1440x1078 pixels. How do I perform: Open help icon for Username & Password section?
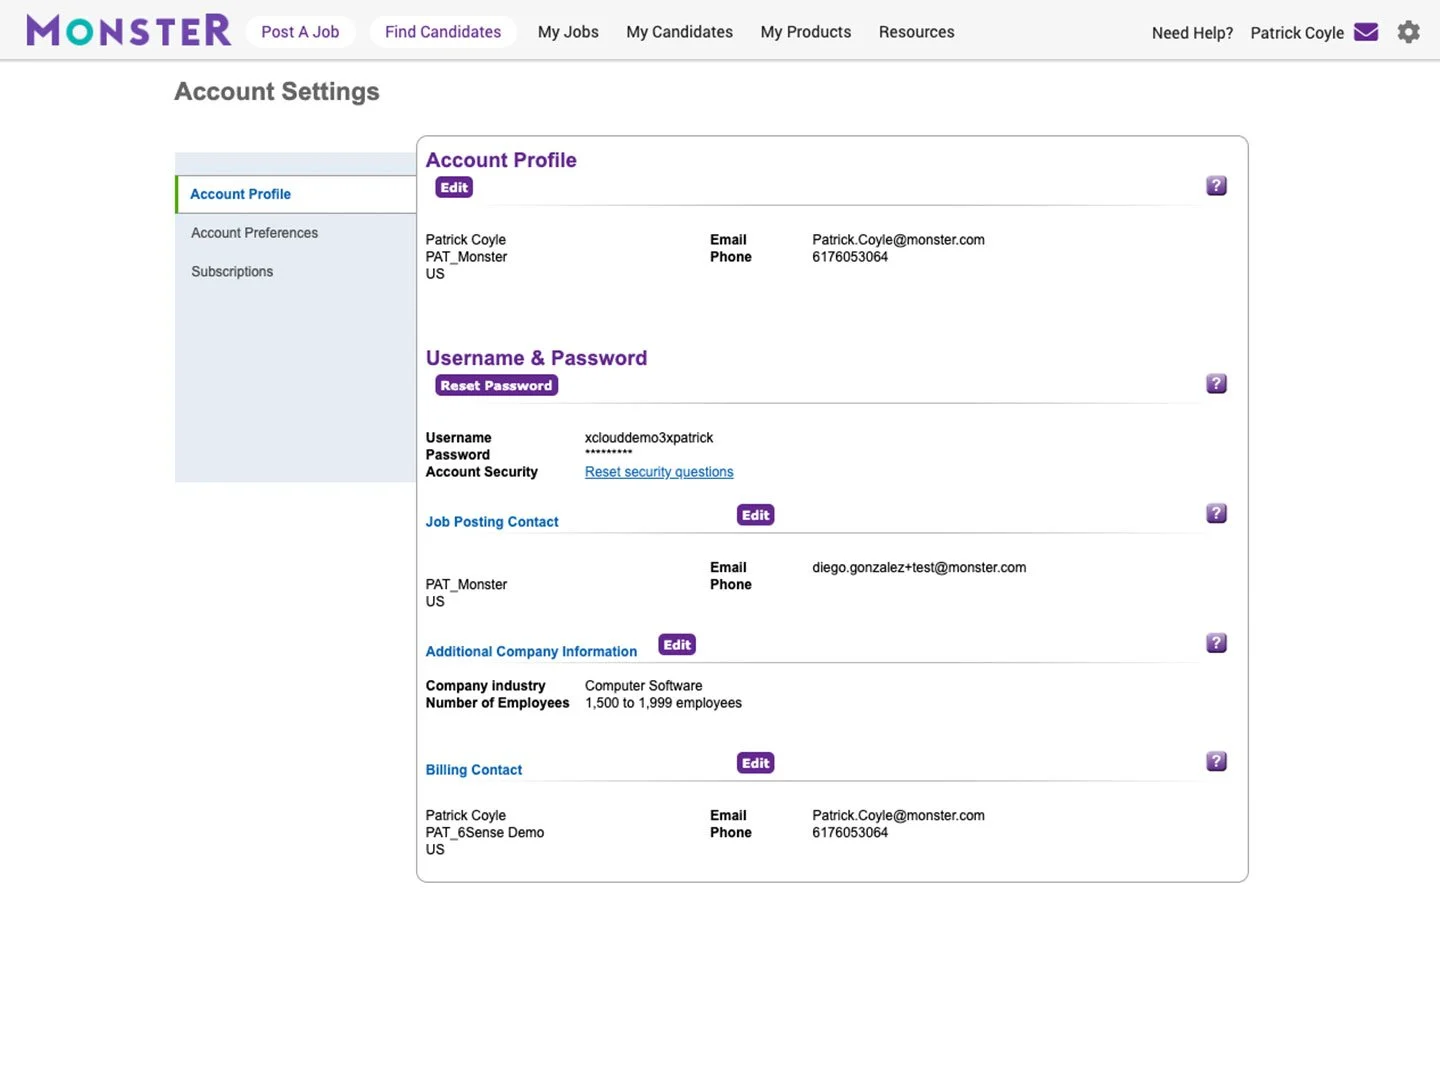1216,384
